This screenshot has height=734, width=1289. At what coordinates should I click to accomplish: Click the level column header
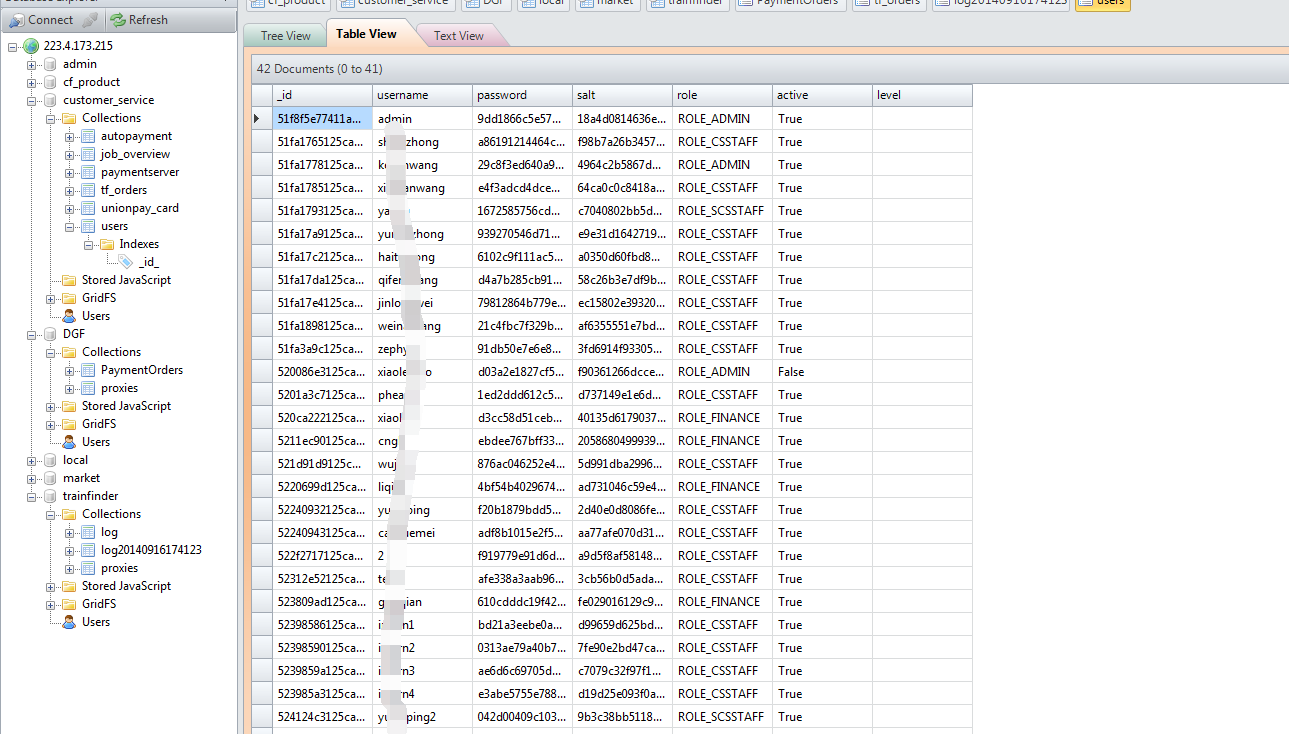click(922, 95)
